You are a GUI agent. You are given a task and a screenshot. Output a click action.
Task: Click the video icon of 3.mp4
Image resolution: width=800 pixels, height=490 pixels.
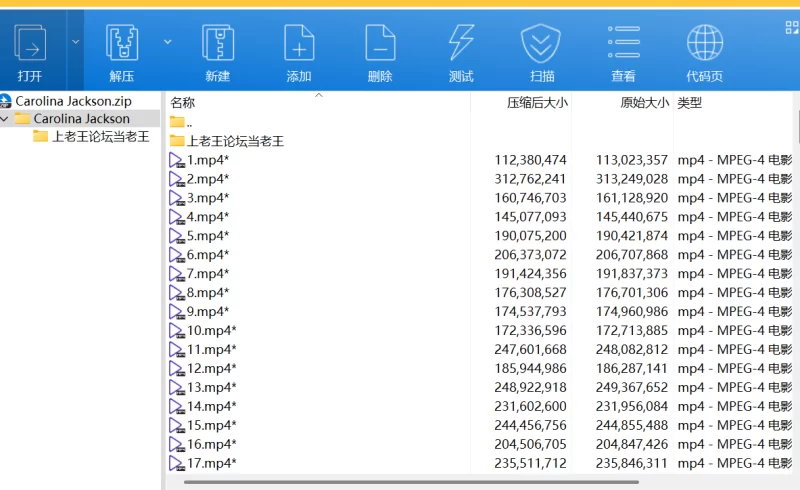click(x=177, y=198)
